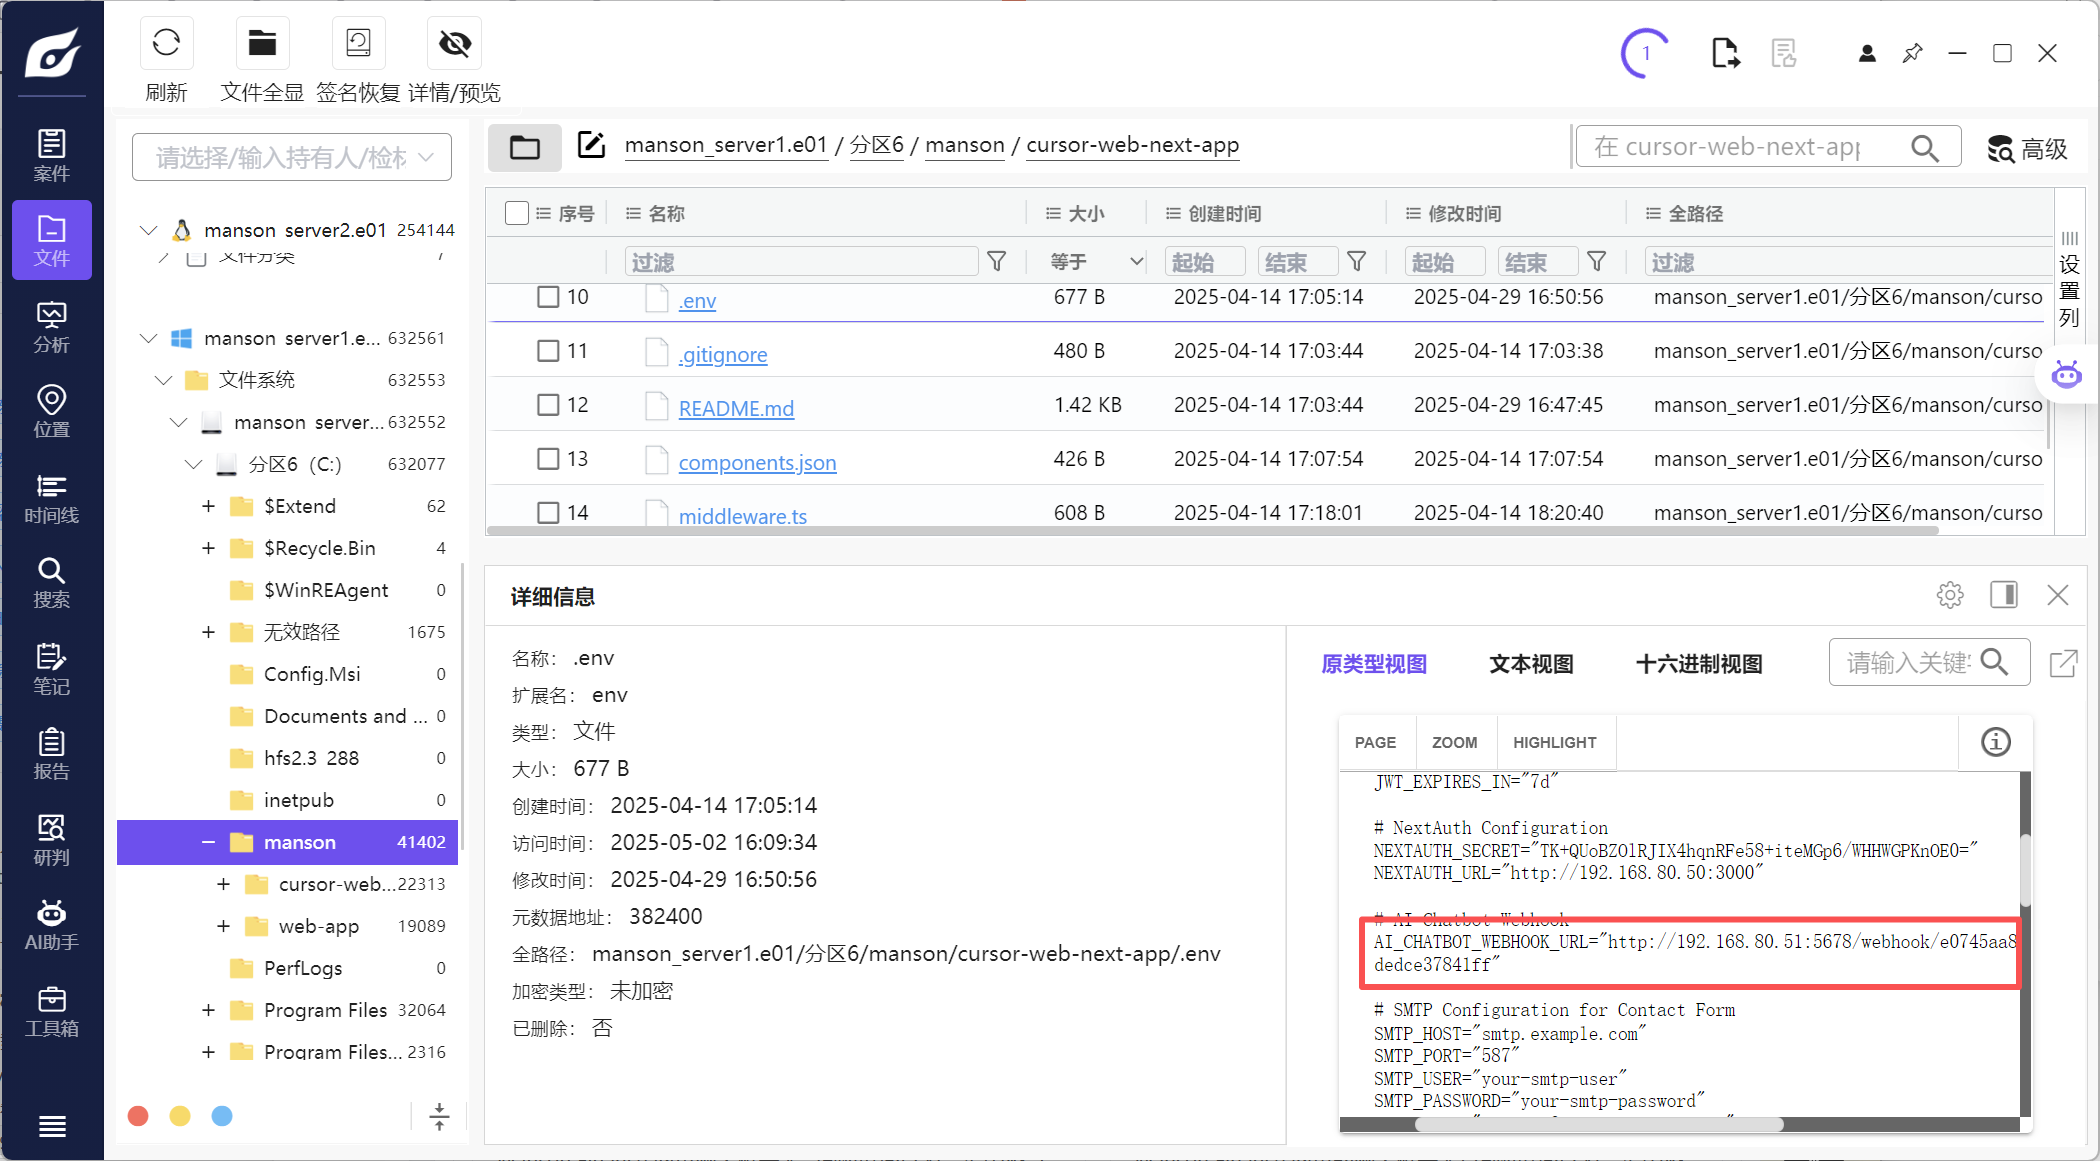The width and height of the screenshot is (2100, 1161).
Task: Open 签名恢复 signature recovery tool
Action: coord(358,44)
